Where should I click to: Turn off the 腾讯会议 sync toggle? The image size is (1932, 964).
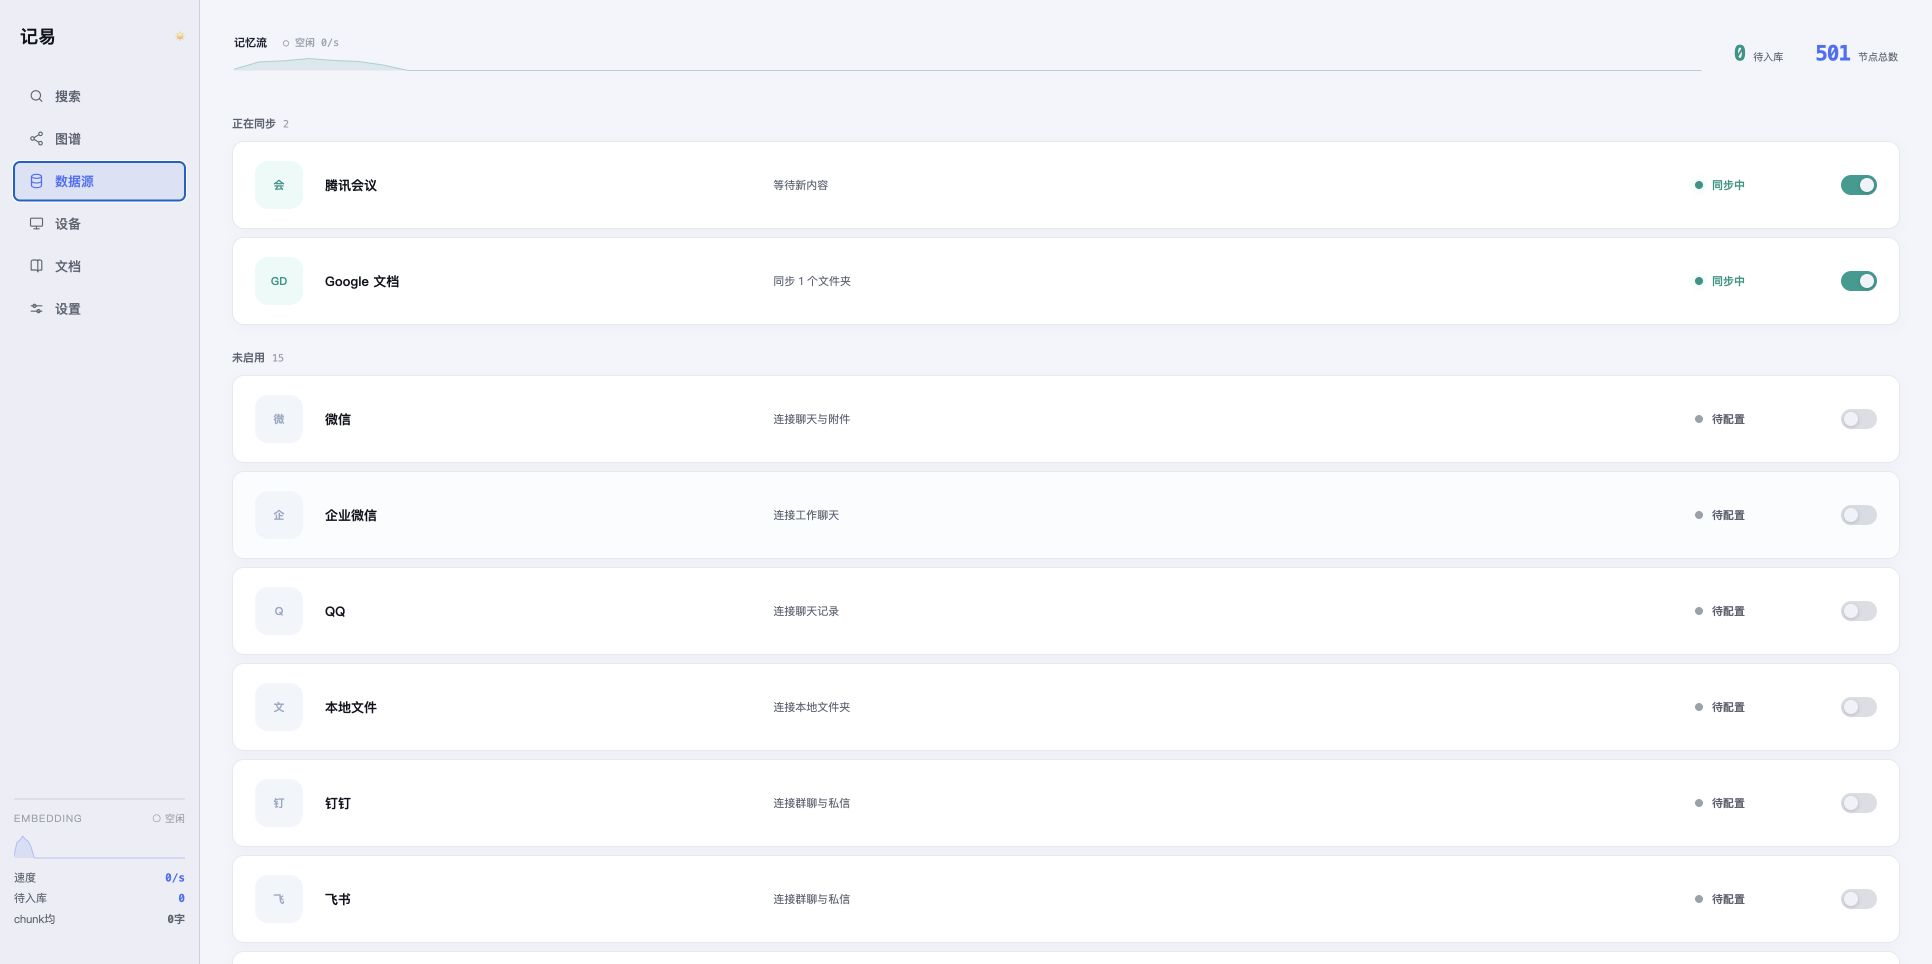[1858, 185]
